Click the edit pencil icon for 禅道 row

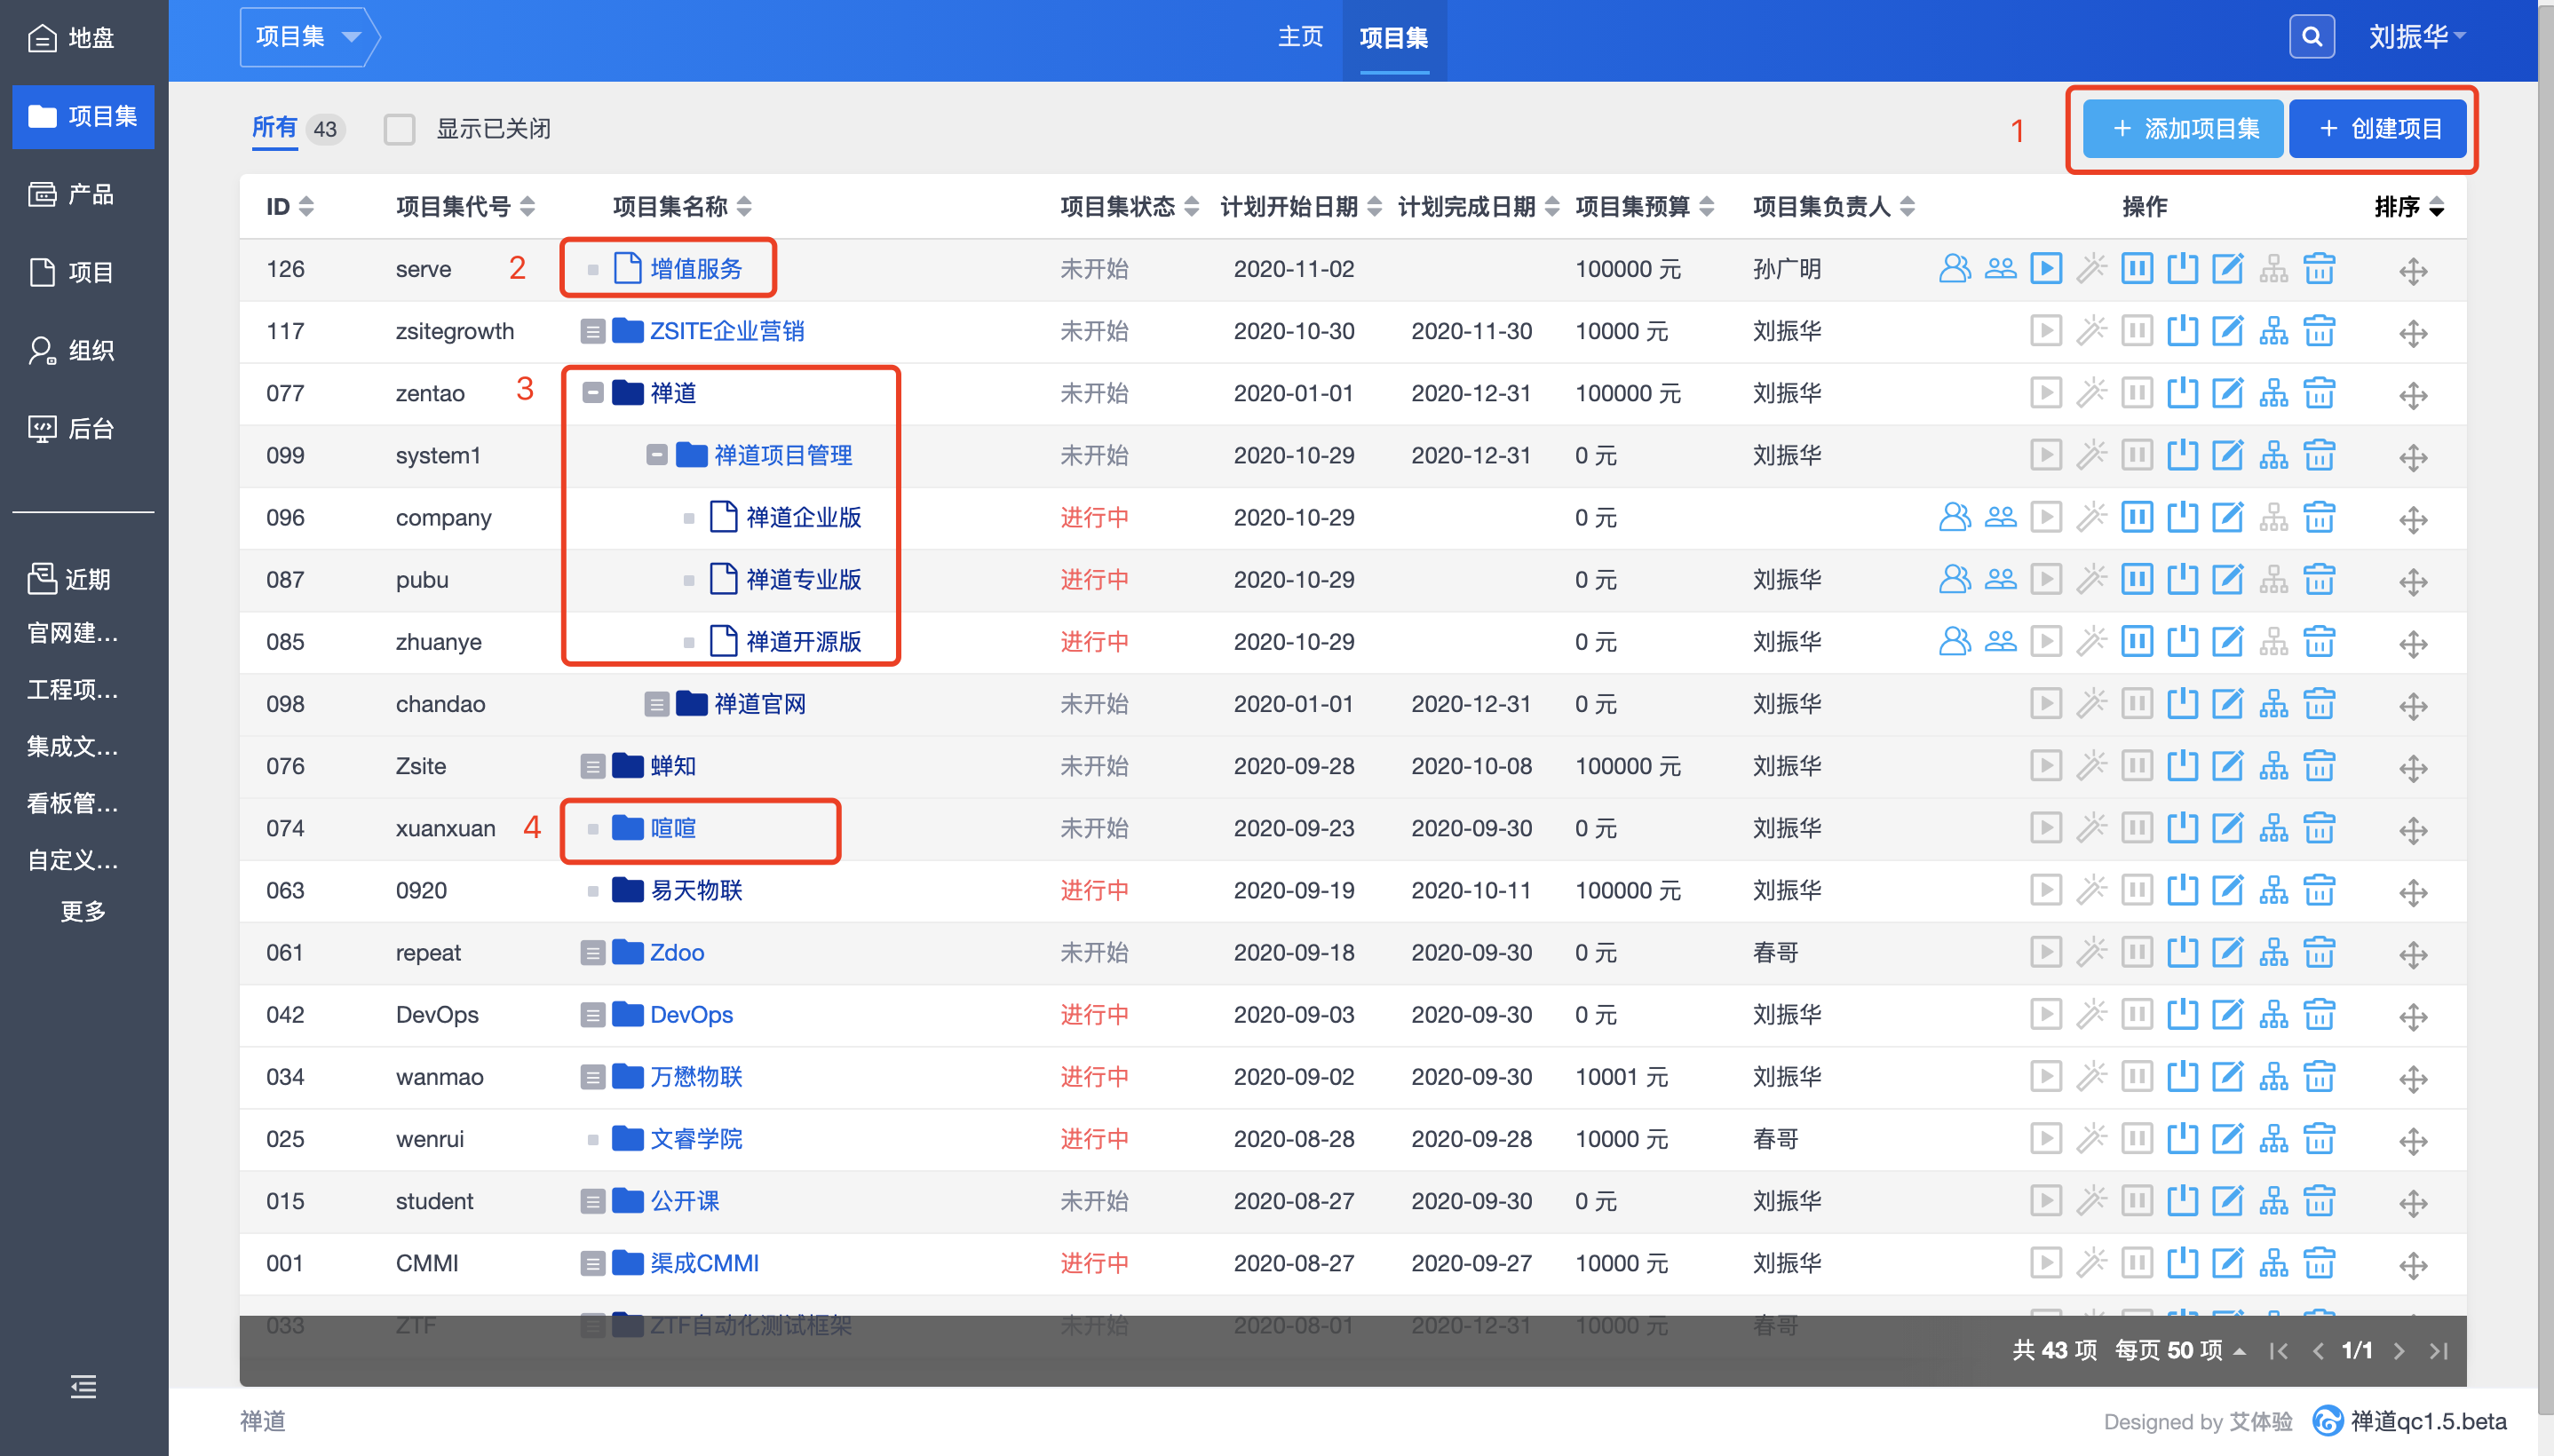[2227, 393]
